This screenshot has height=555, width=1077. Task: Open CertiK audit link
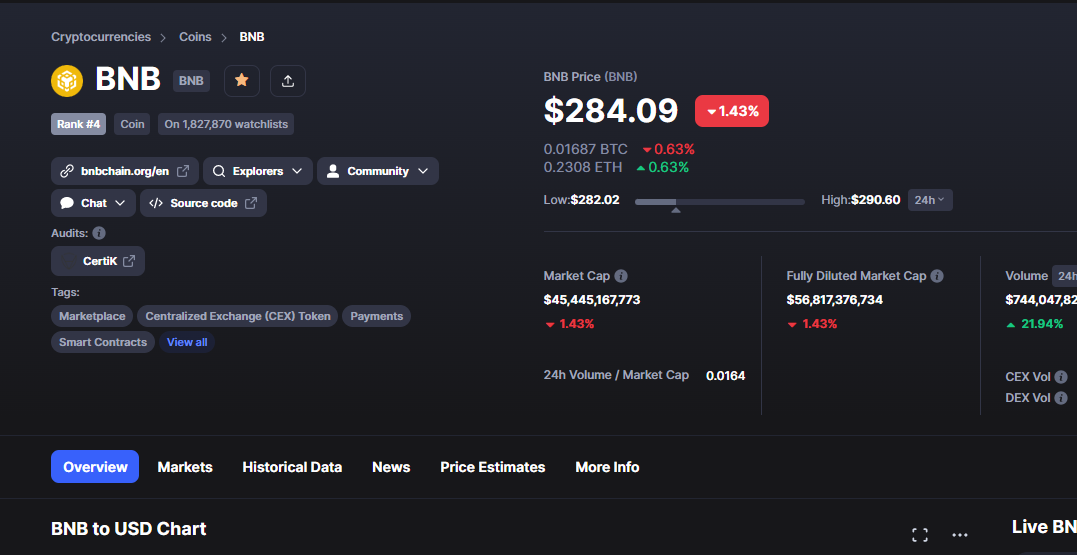[x=98, y=261]
